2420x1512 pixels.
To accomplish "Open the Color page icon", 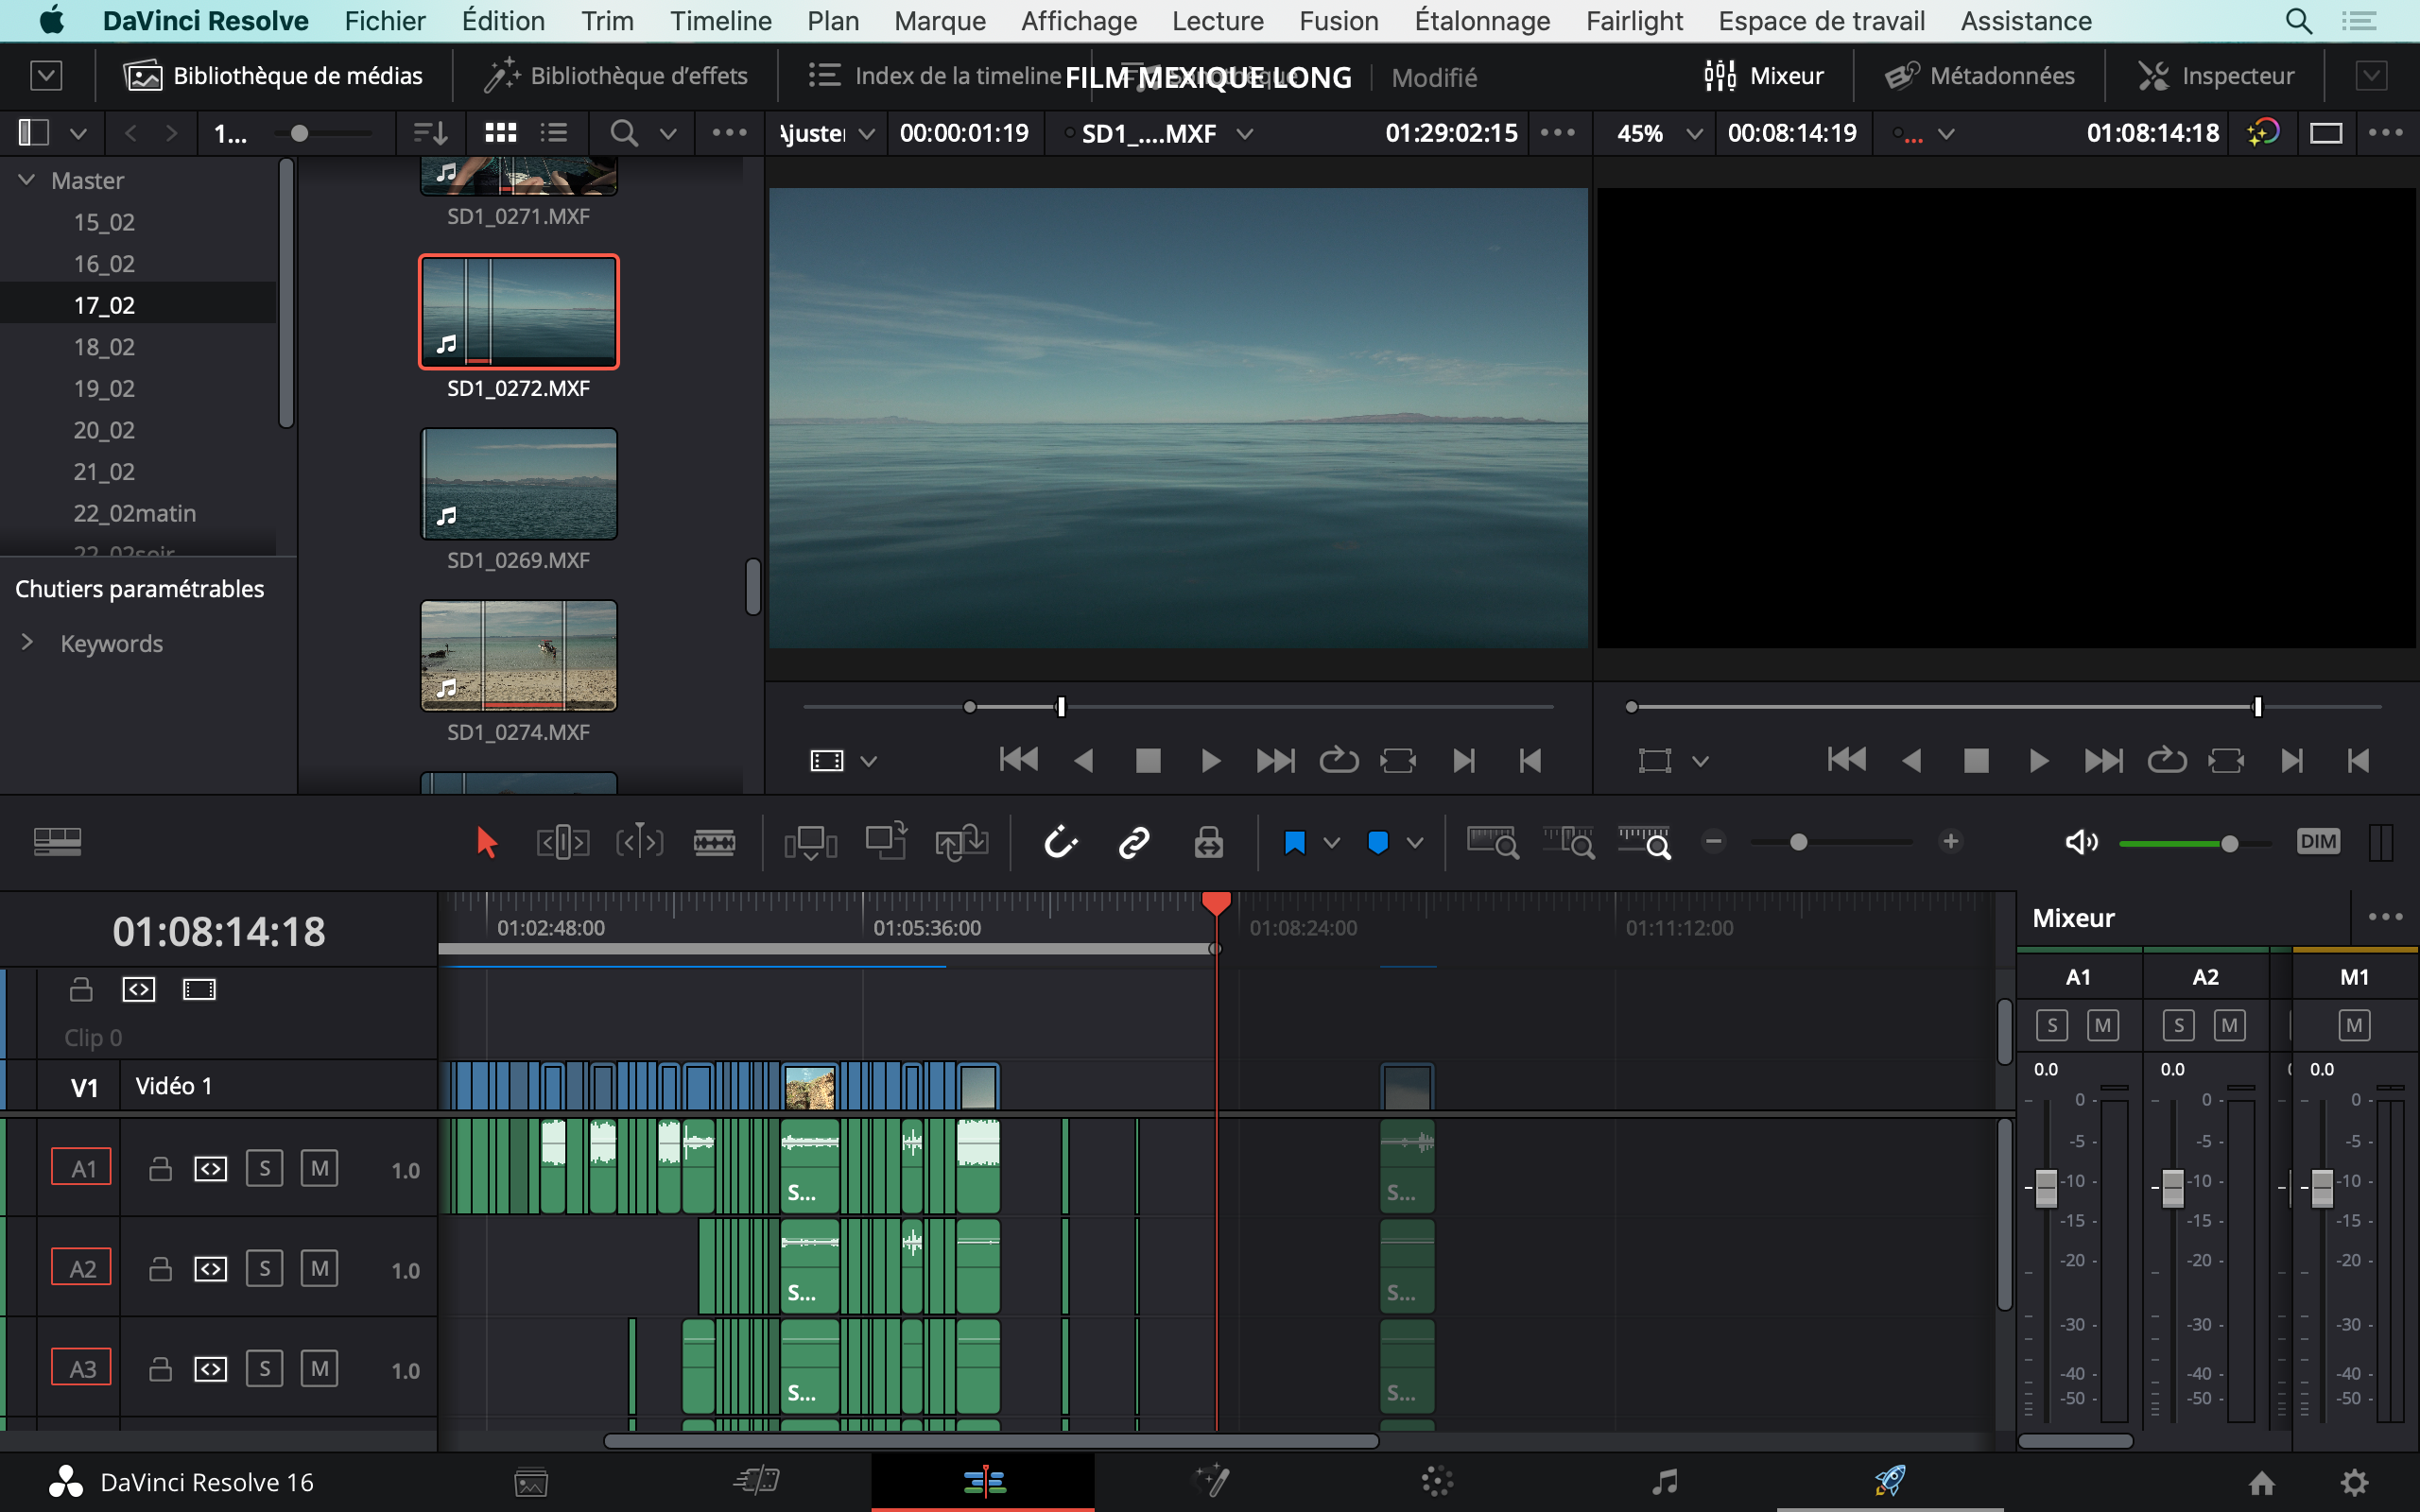I will click(x=1437, y=1481).
